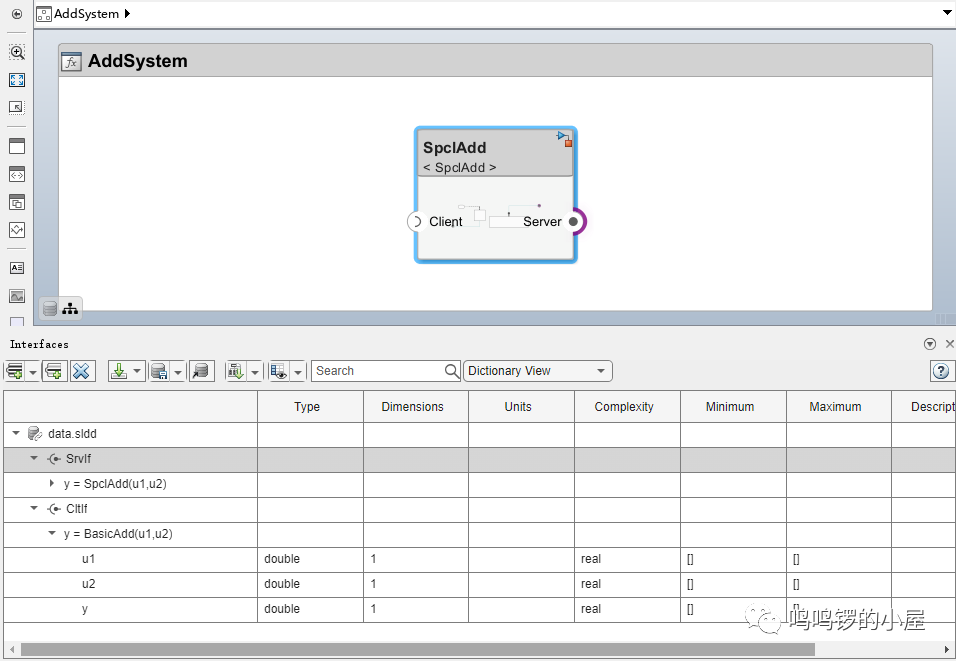Collapse SrvIf interface node
This screenshot has width=956, height=661.
pyautogui.click(x=34, y=459)
